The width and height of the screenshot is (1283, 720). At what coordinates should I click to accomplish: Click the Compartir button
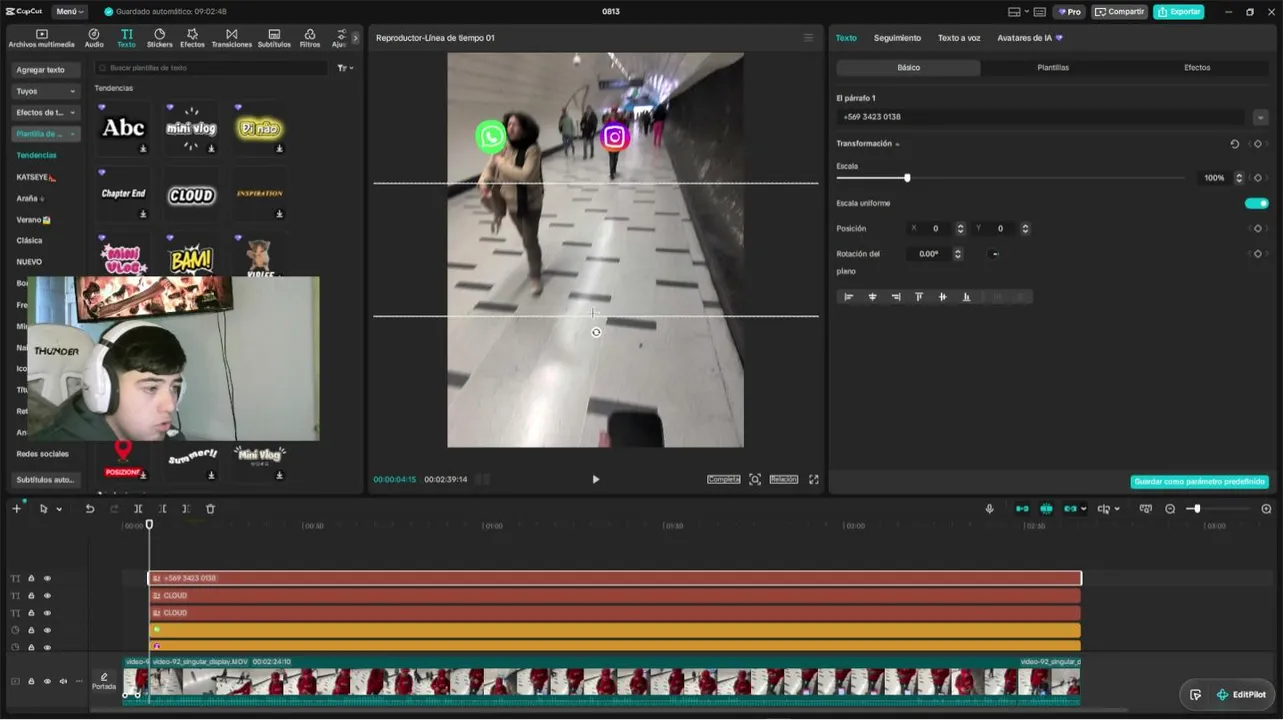1119,12
